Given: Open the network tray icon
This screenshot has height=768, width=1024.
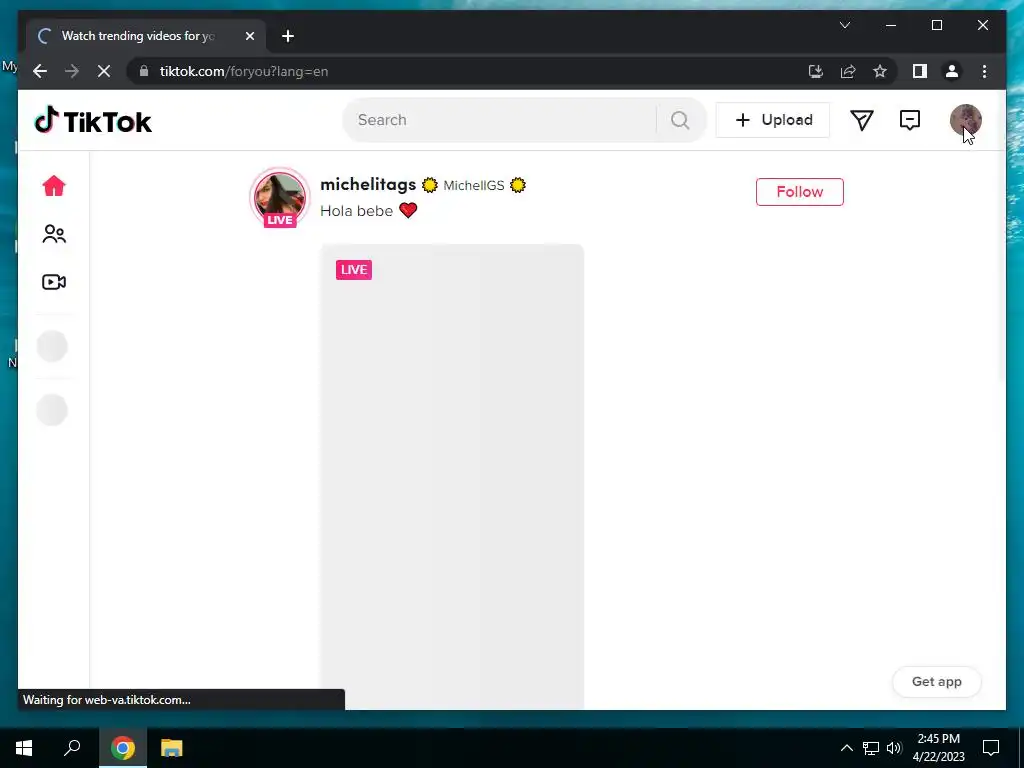Looking at the screenshot, I should tap(871, 748).
